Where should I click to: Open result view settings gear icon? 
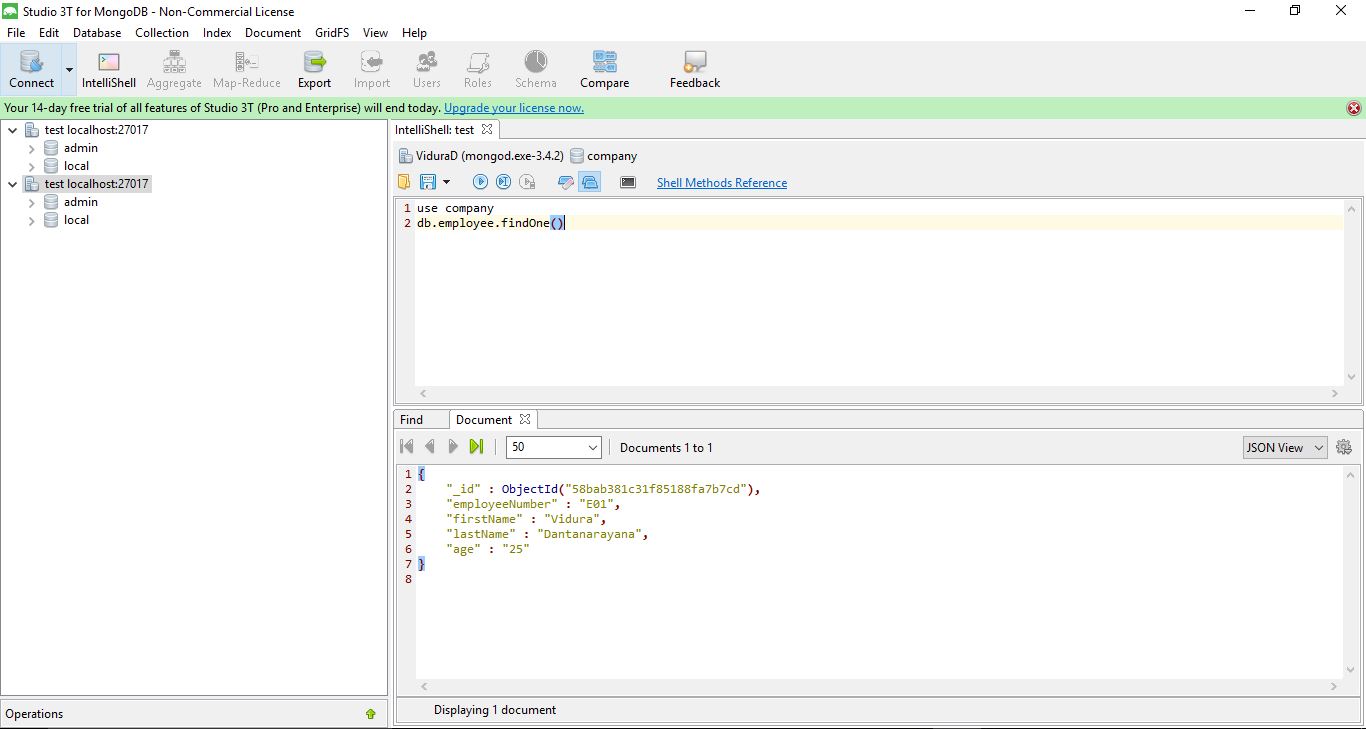(x=1344, y=447)
